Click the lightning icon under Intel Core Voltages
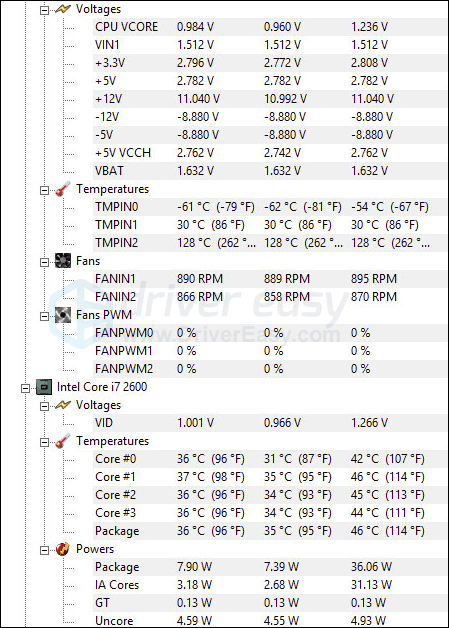This screenshot has width=449, height=628. click(63, 405)
